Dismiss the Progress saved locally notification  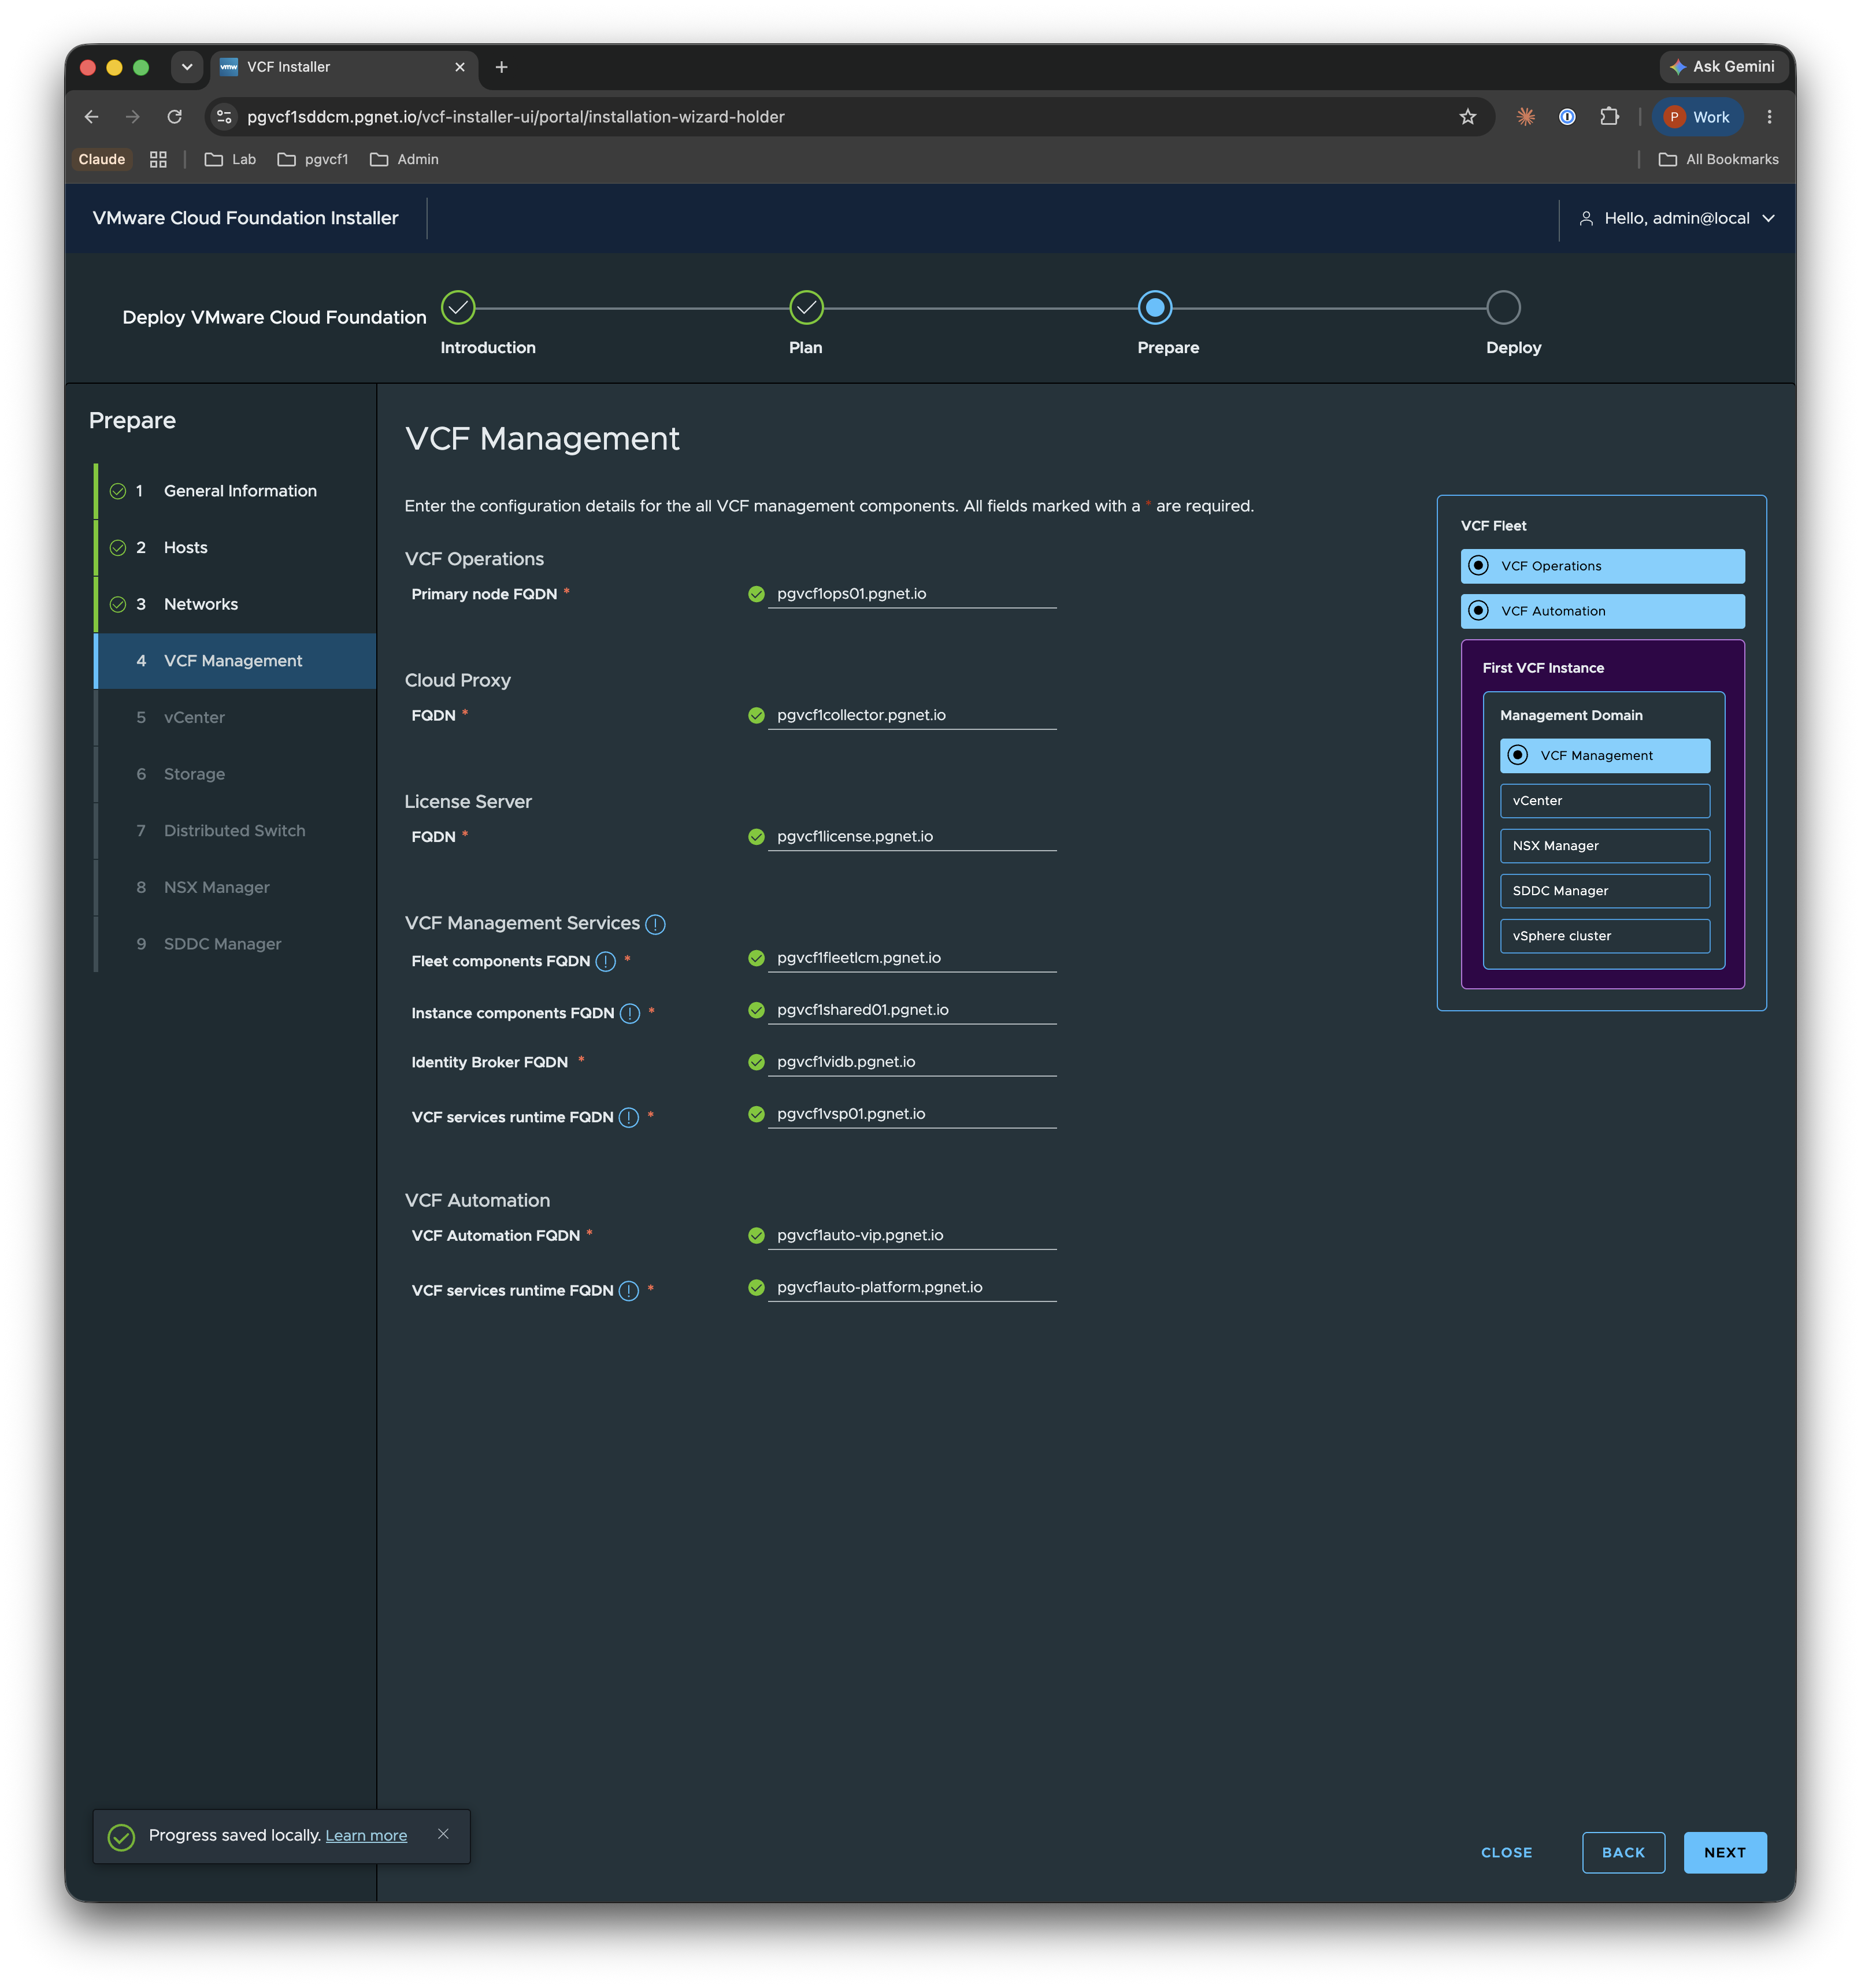443,1833
